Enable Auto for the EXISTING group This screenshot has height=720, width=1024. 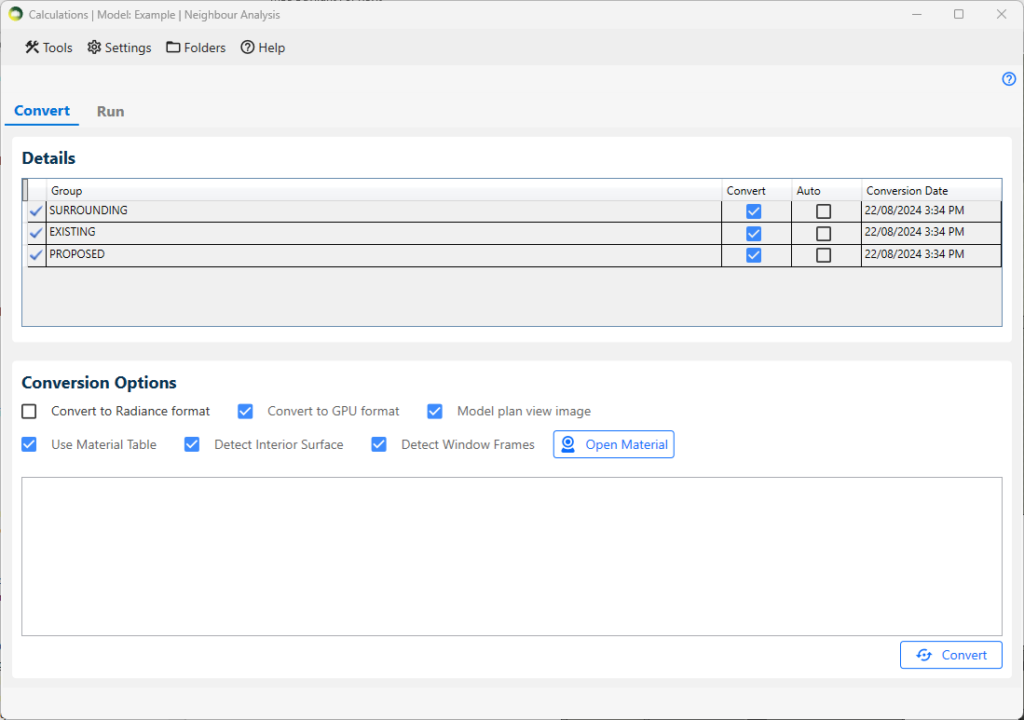(823, 233)
